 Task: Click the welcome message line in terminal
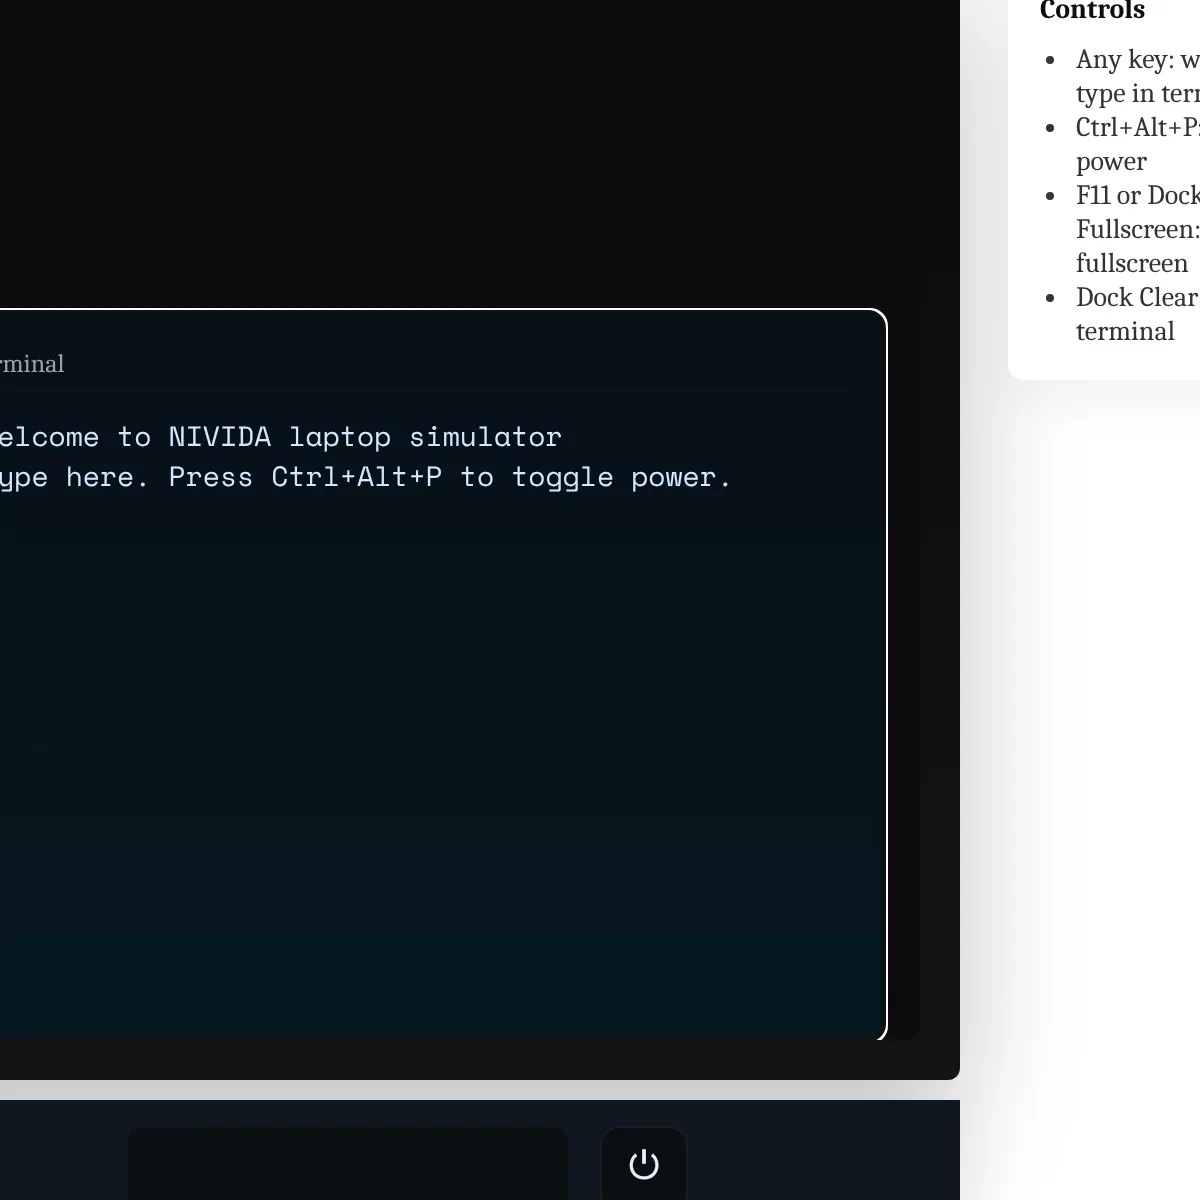(280, 436)
